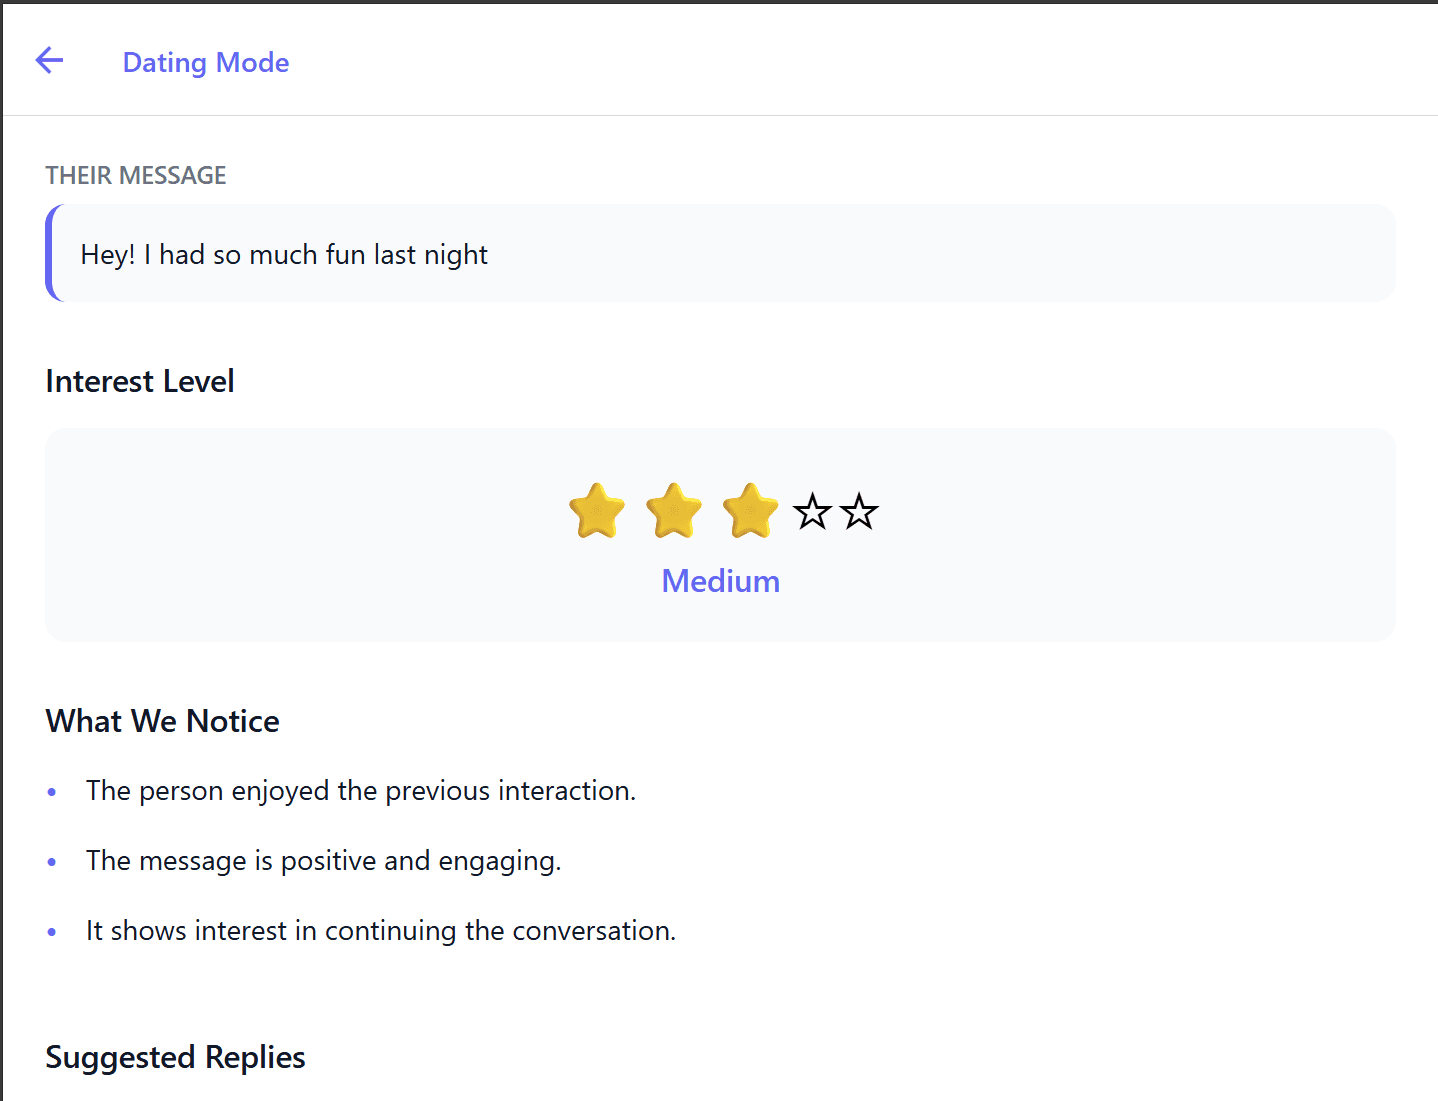
Task: Click bullet dot beside "It shows interest"
Action: pyautogui.click(x=52, y=932)
